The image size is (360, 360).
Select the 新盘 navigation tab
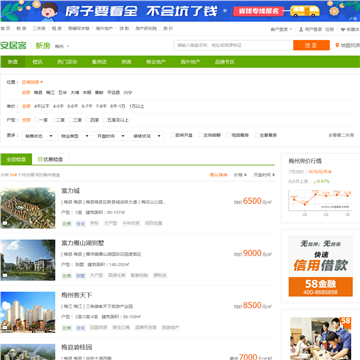click(x=13, y=62)
